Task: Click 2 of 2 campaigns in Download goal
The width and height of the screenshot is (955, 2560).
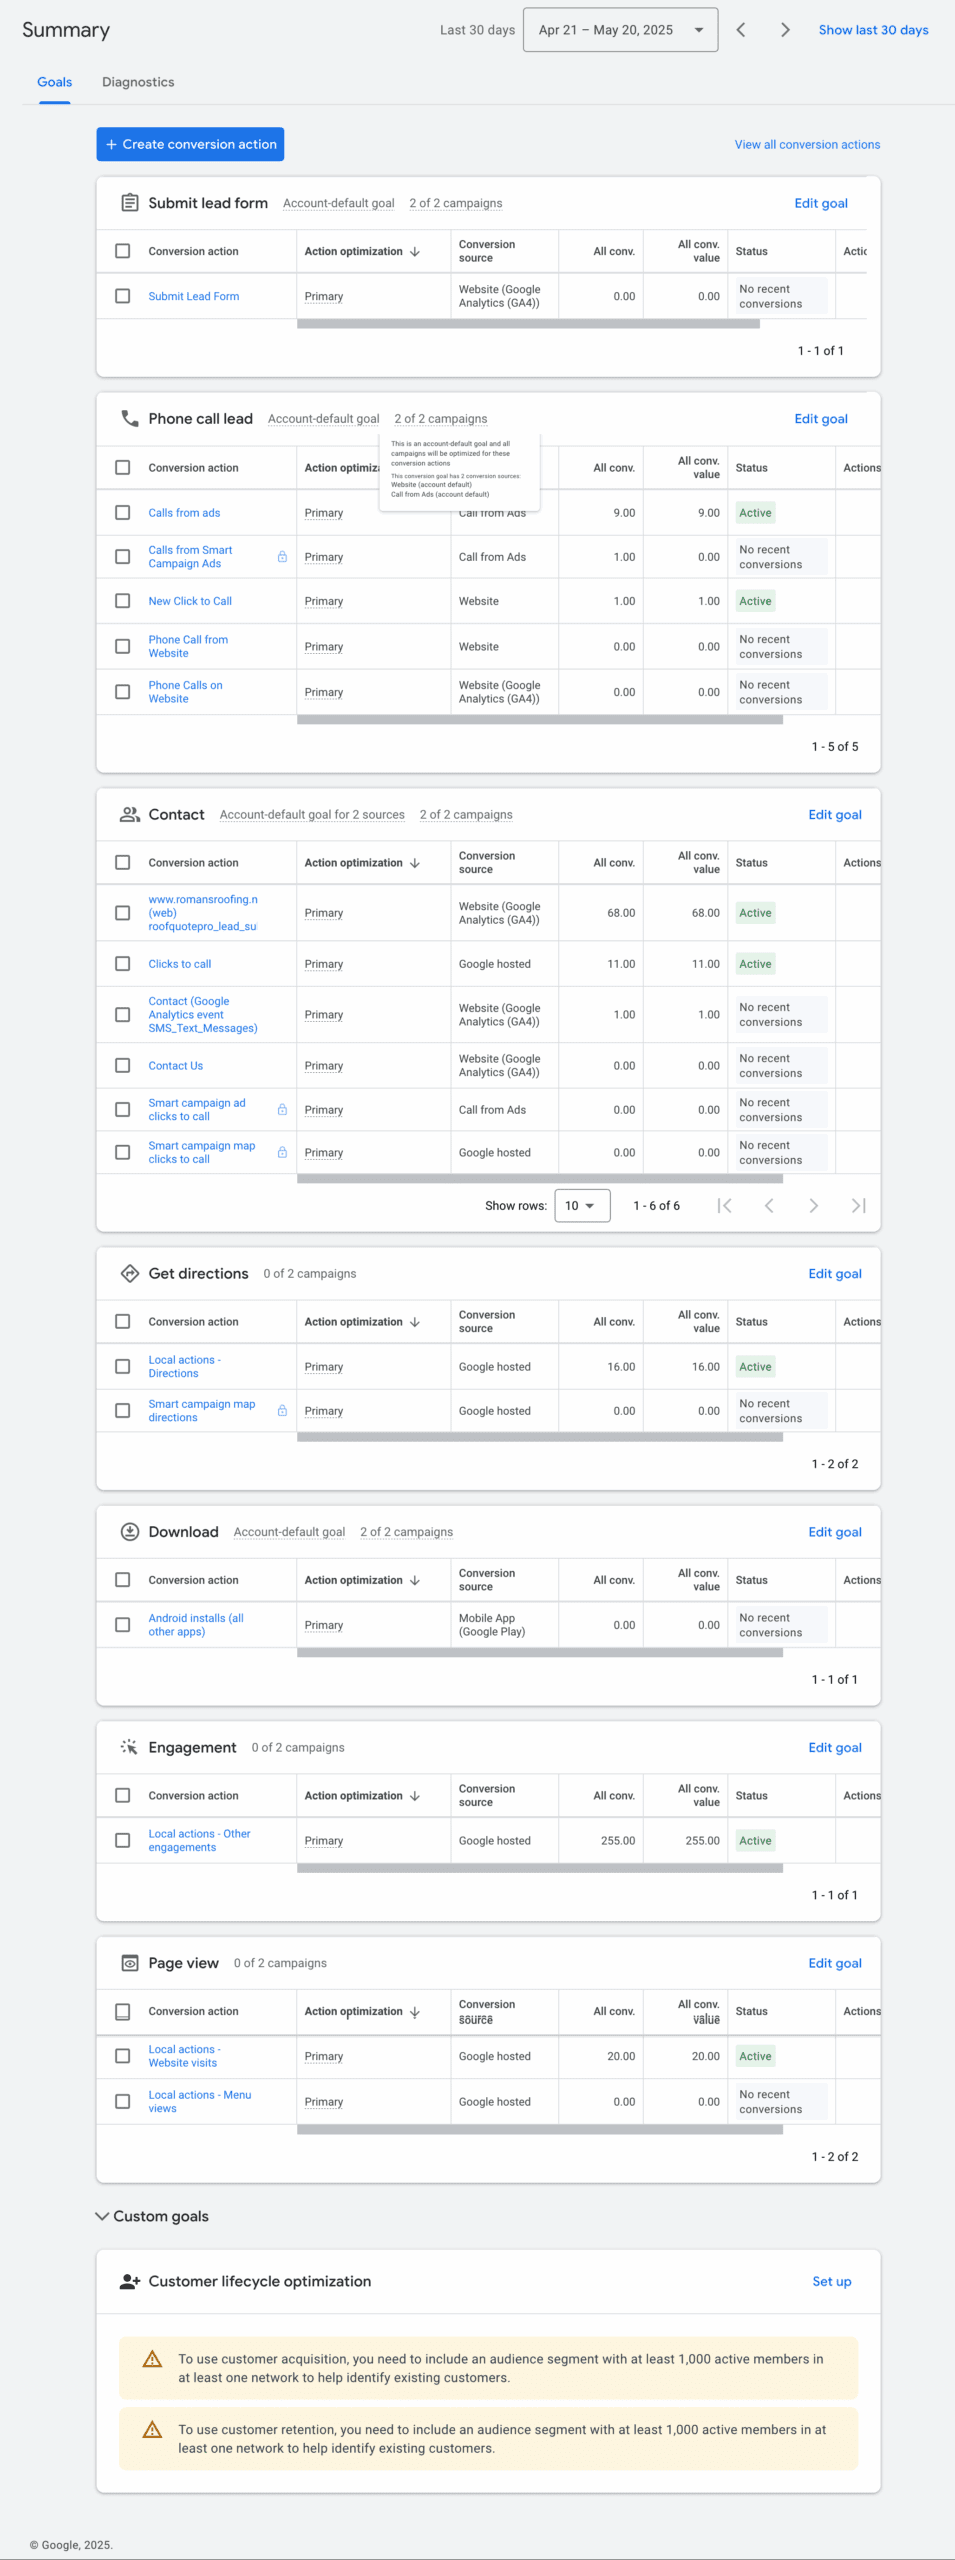Action: 406,1532
